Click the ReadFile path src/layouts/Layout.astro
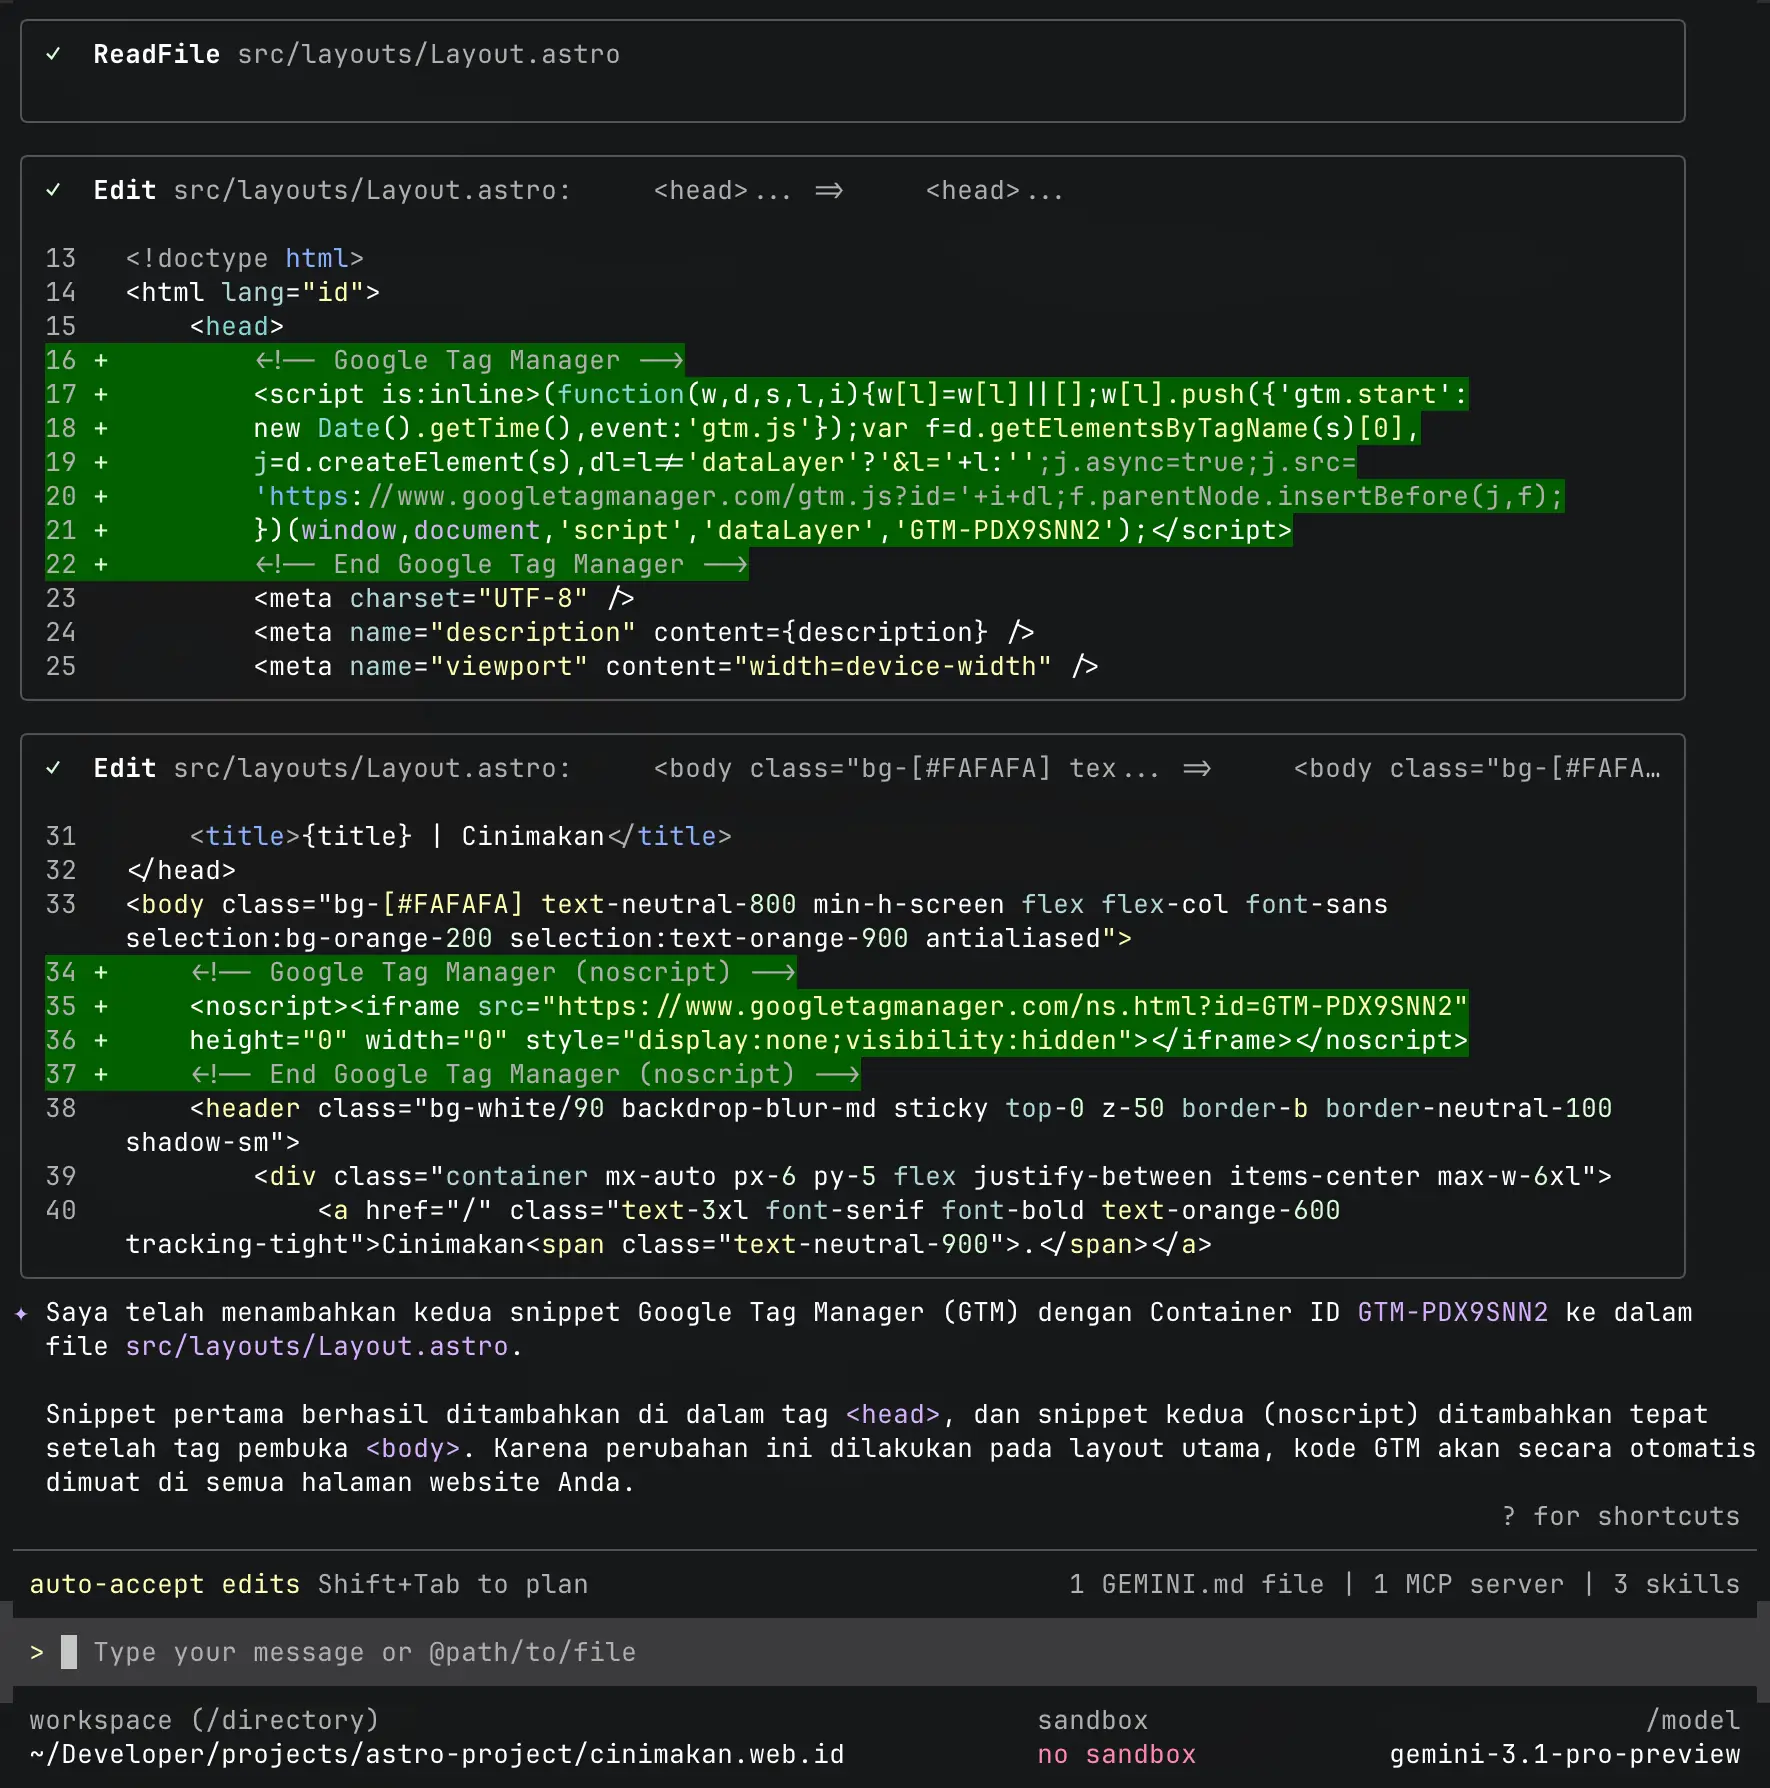This screenshot has width=1770, height=1788. tap(429, 54)
